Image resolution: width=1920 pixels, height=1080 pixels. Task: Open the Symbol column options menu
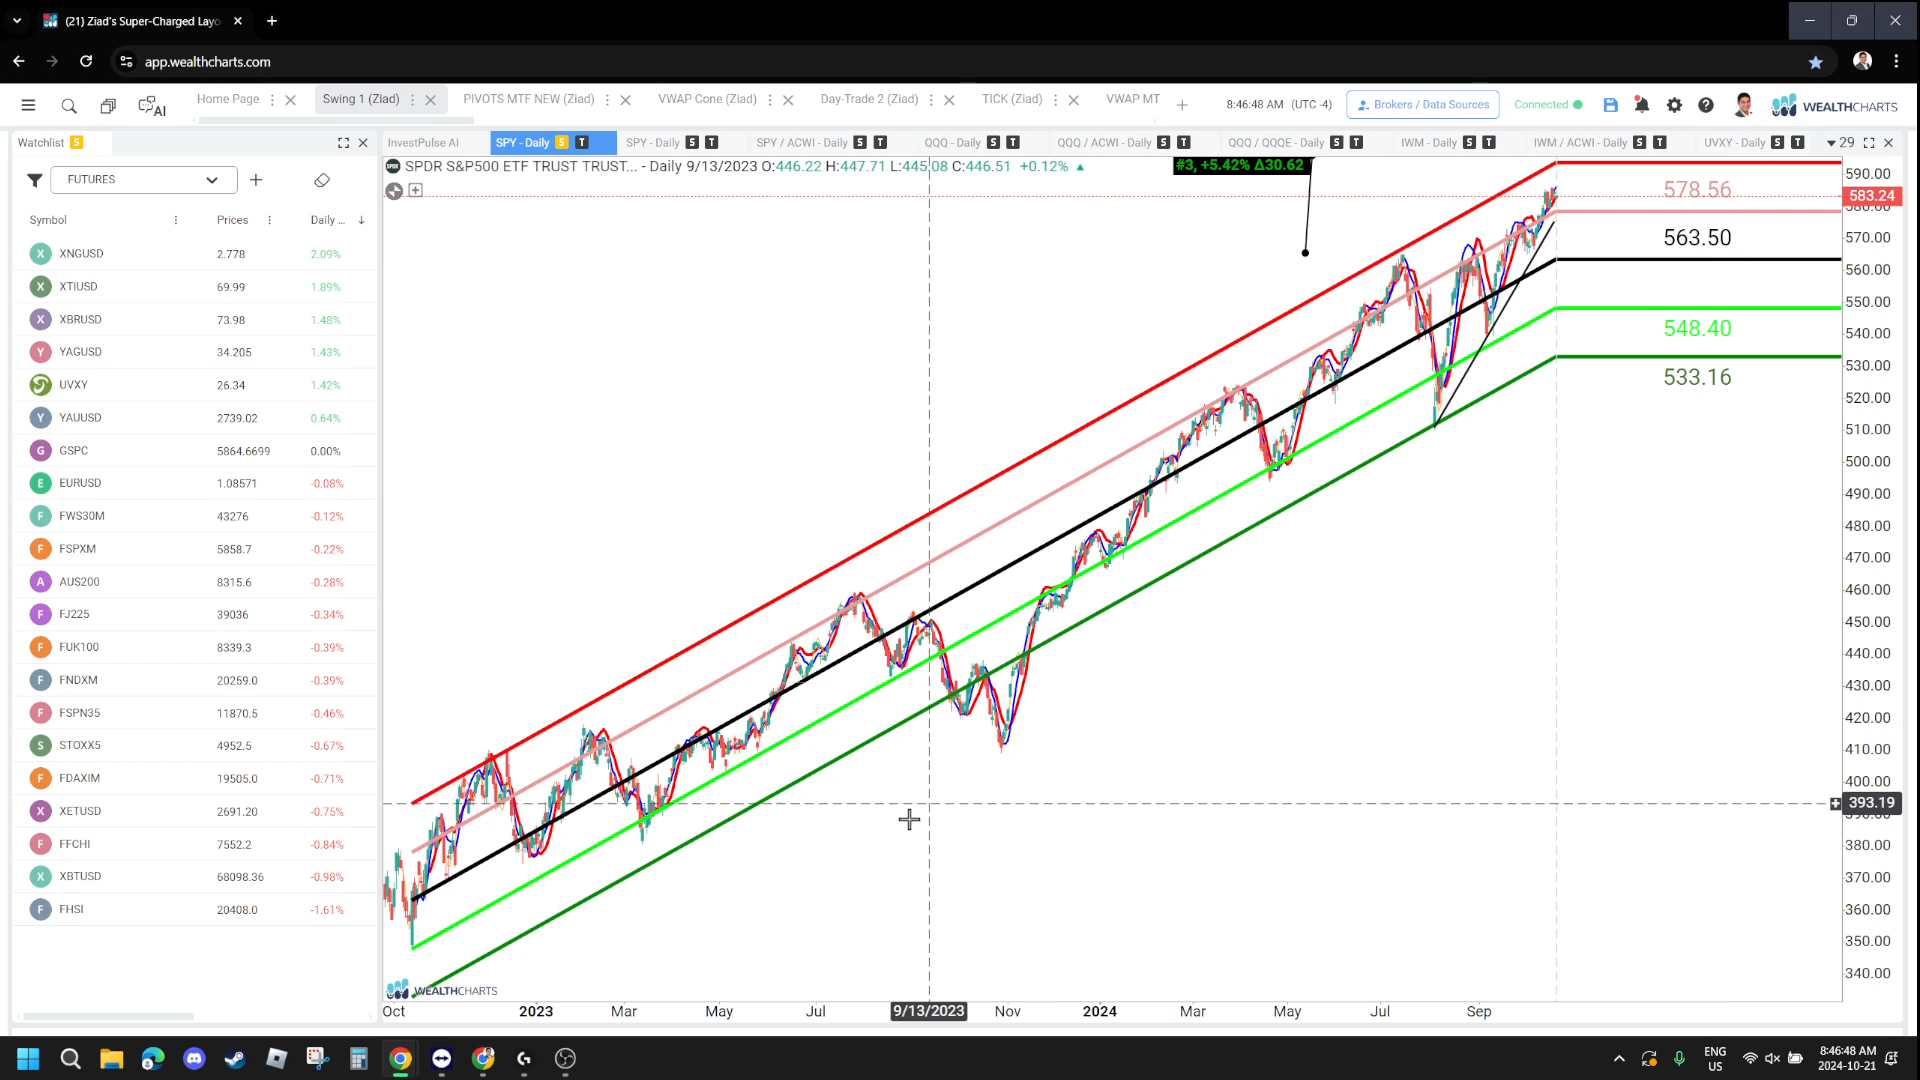click(x=176, y=220)
